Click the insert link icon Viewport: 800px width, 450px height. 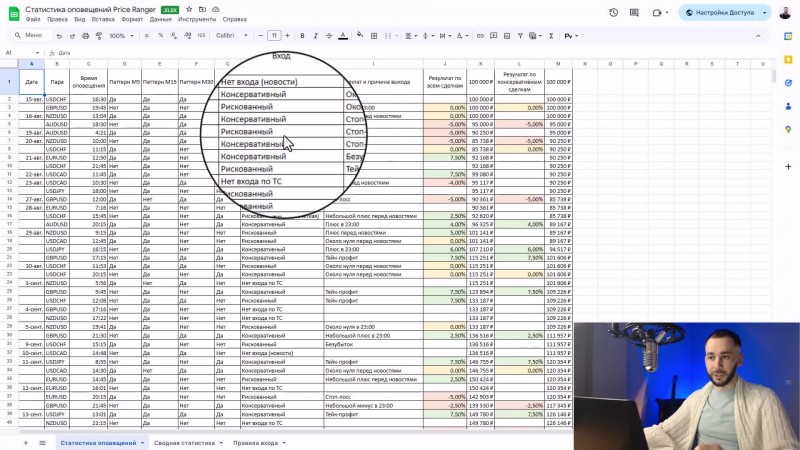pyautogui.click(x=480, y=36)
